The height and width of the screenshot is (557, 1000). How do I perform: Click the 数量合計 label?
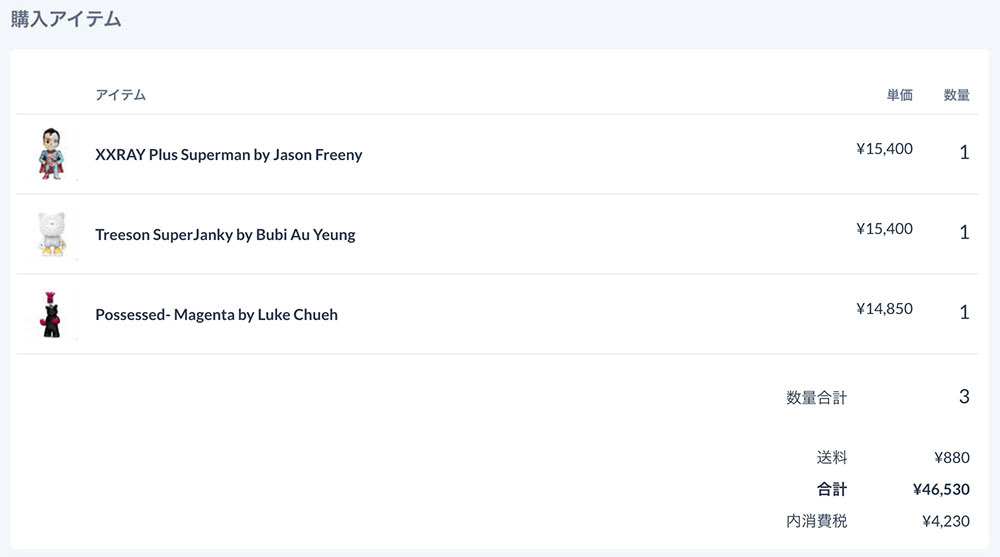(816, 398)
